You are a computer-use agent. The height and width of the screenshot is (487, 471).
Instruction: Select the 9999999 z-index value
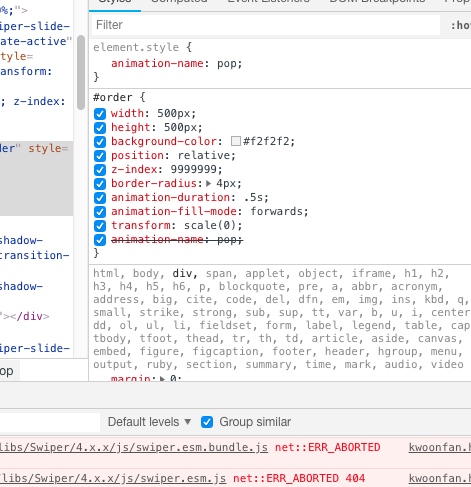(193, 169)
